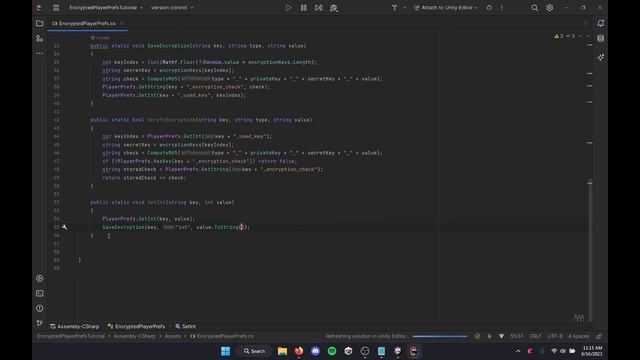Open the EncryptedPlayerPrefsTutorial project dropdown
Image resolution: width=640 pixels, height=360 pixels.
click(x=106, y=8)
